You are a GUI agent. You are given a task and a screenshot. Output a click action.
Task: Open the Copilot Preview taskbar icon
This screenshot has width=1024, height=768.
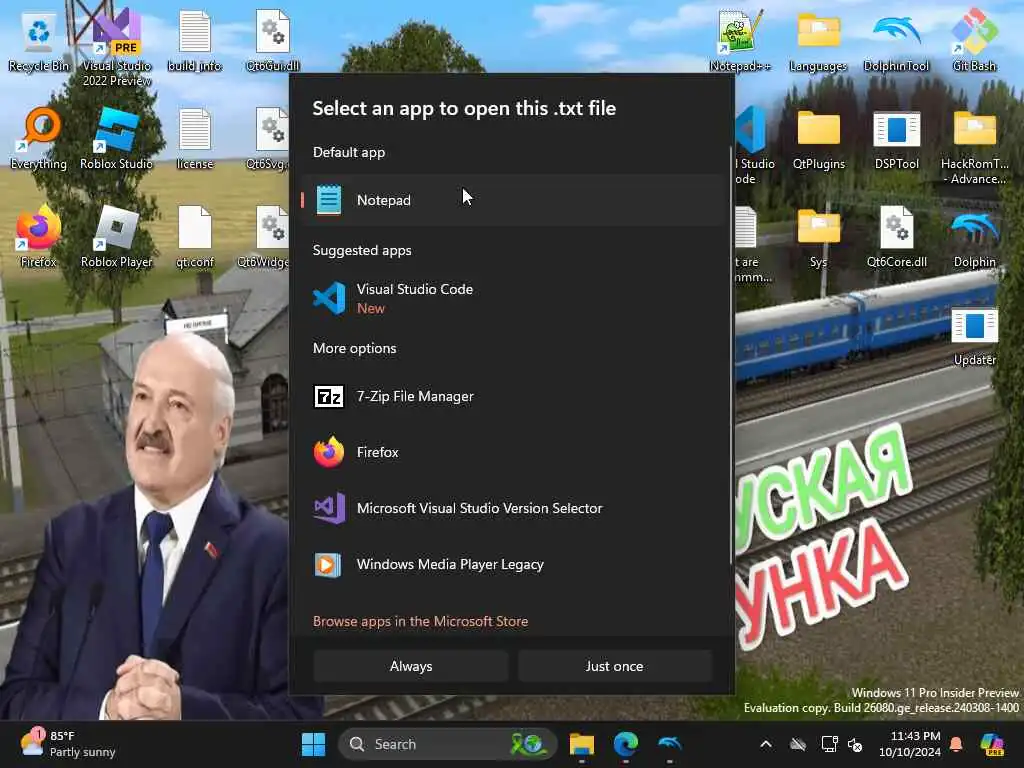(x=992, y=744)
